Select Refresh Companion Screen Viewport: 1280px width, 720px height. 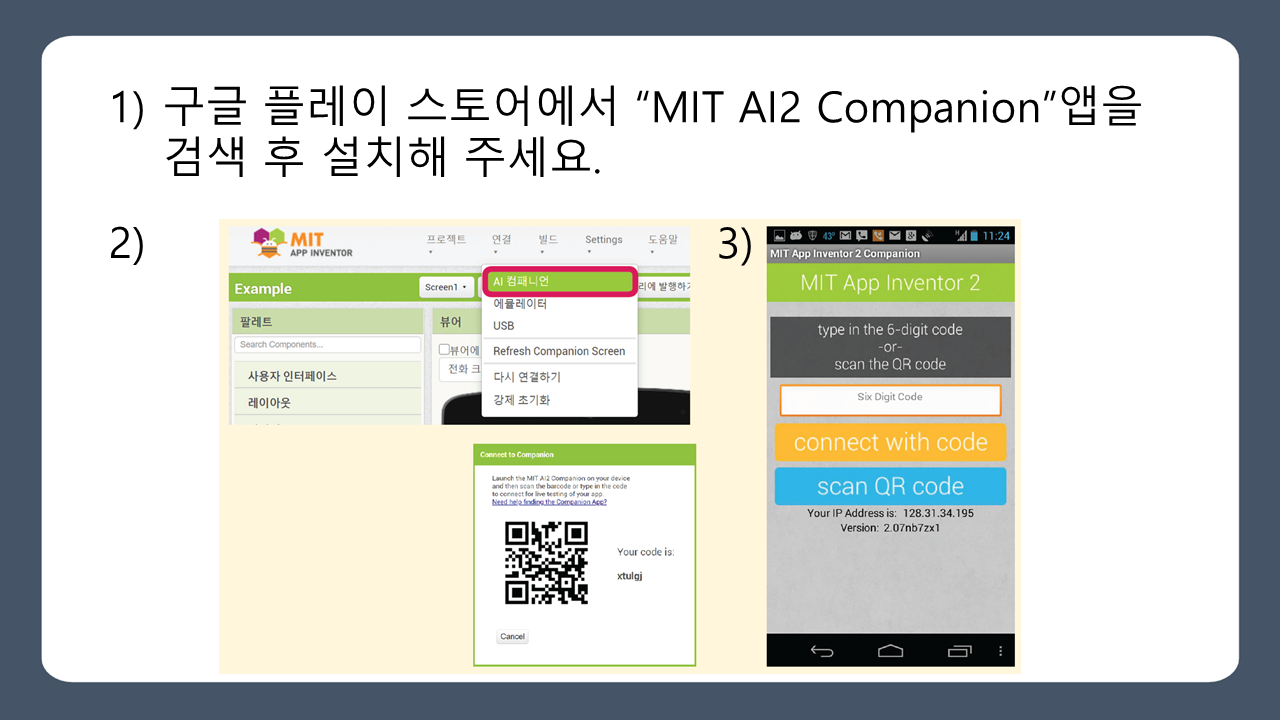coord(559,351)
